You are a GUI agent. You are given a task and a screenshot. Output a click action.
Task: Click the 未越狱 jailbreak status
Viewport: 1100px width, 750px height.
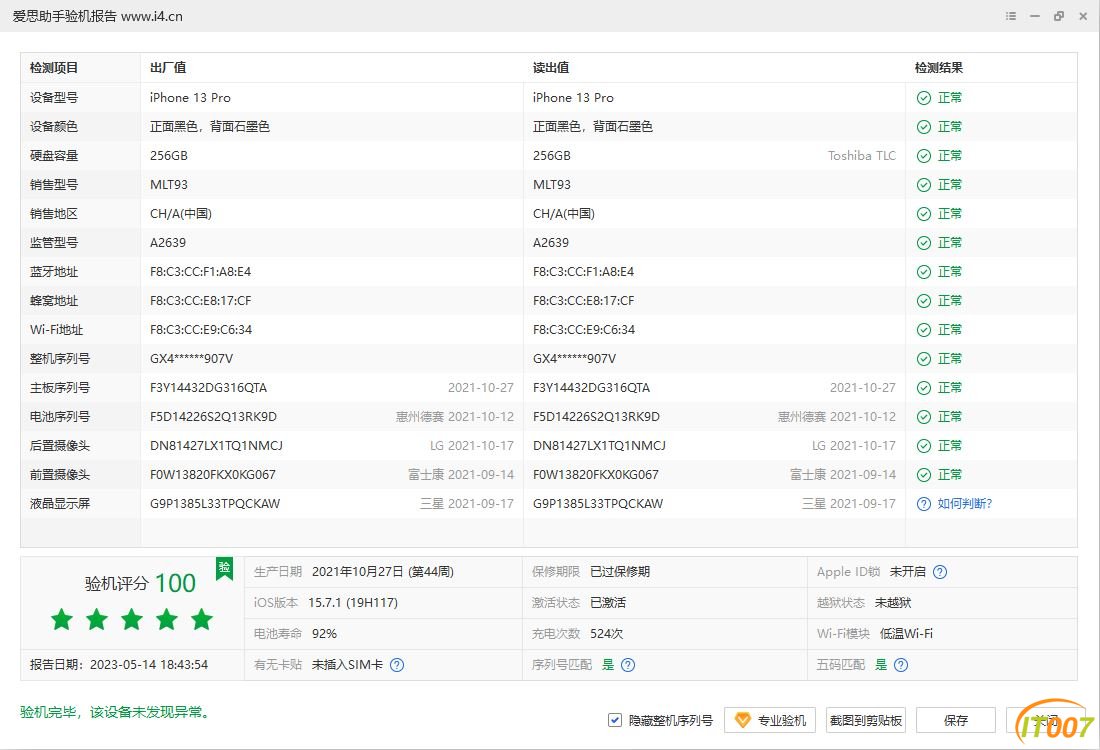893,603
